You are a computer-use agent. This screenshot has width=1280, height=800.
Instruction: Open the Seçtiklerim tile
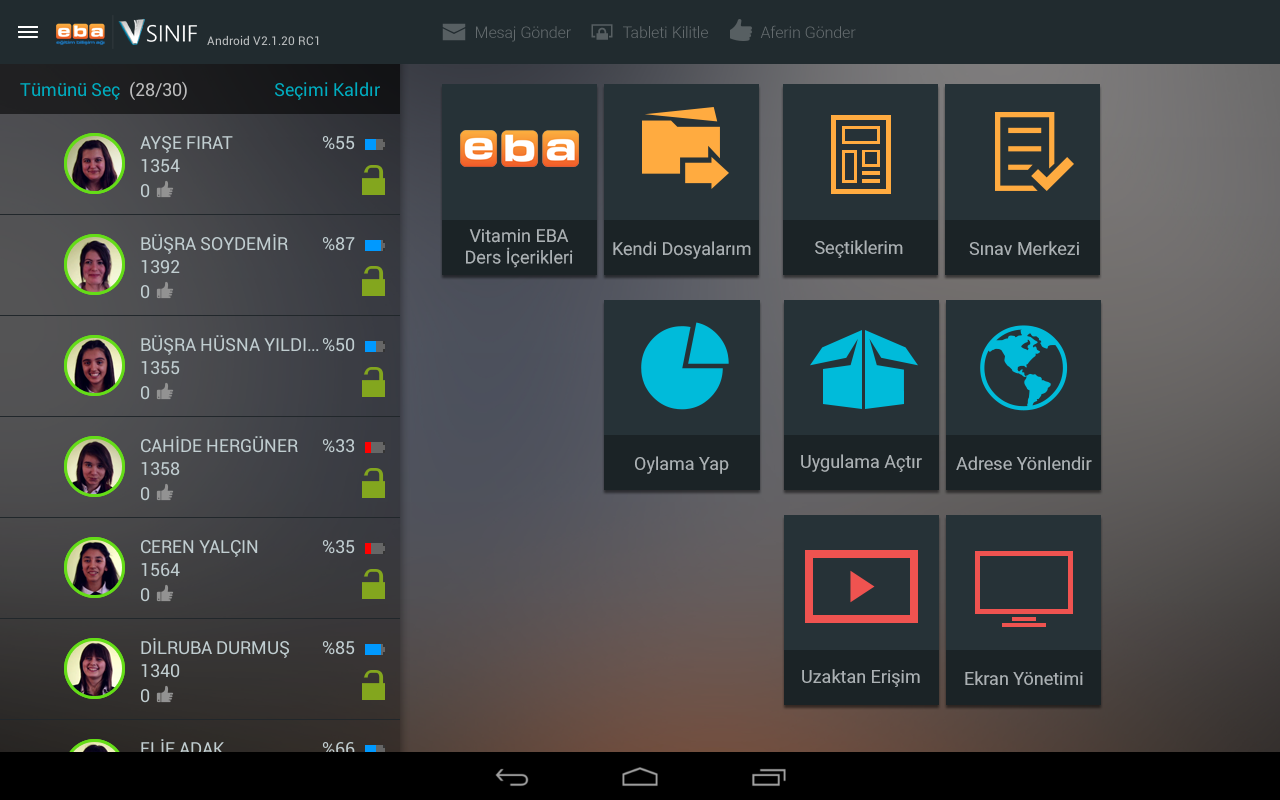click(860, 180)
